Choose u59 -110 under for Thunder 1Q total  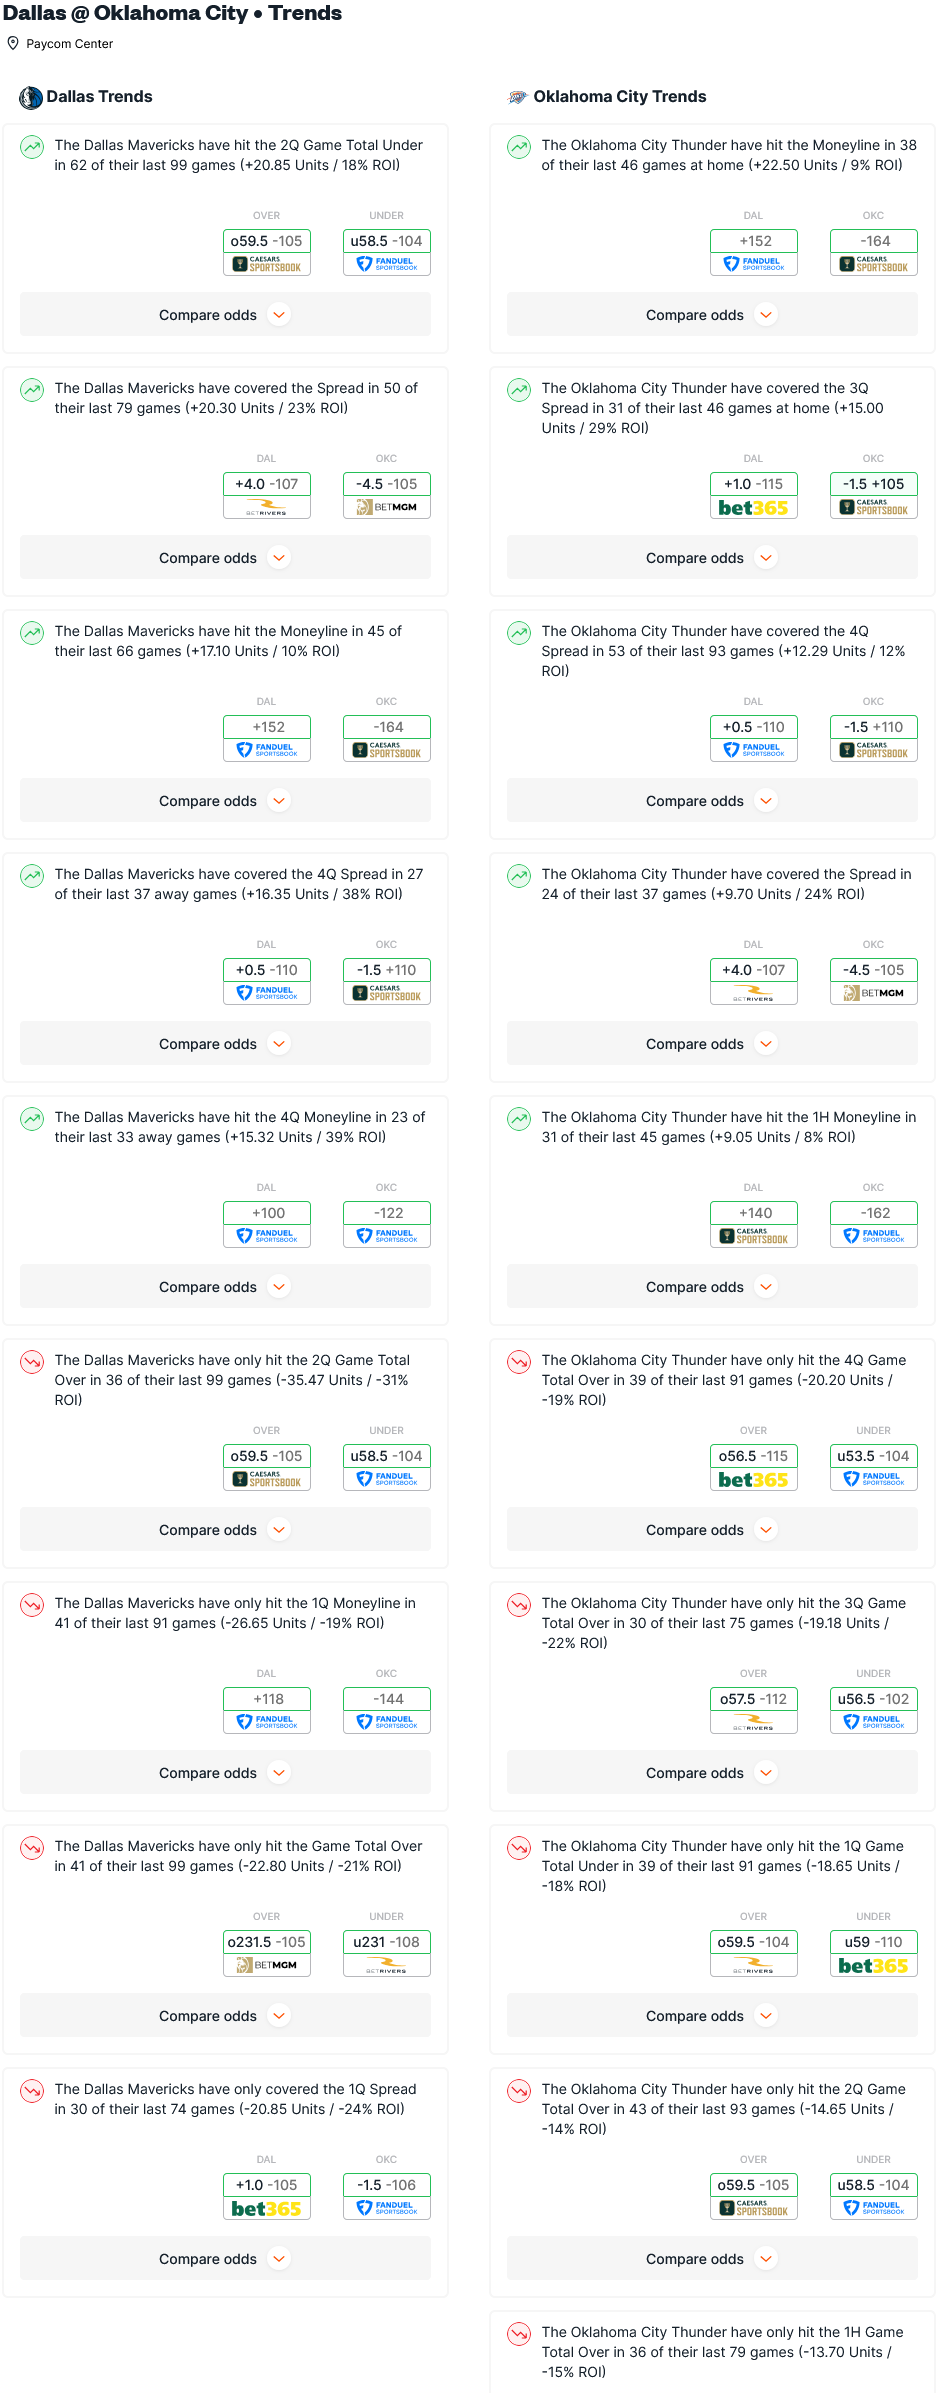(x=874, y=1942)
